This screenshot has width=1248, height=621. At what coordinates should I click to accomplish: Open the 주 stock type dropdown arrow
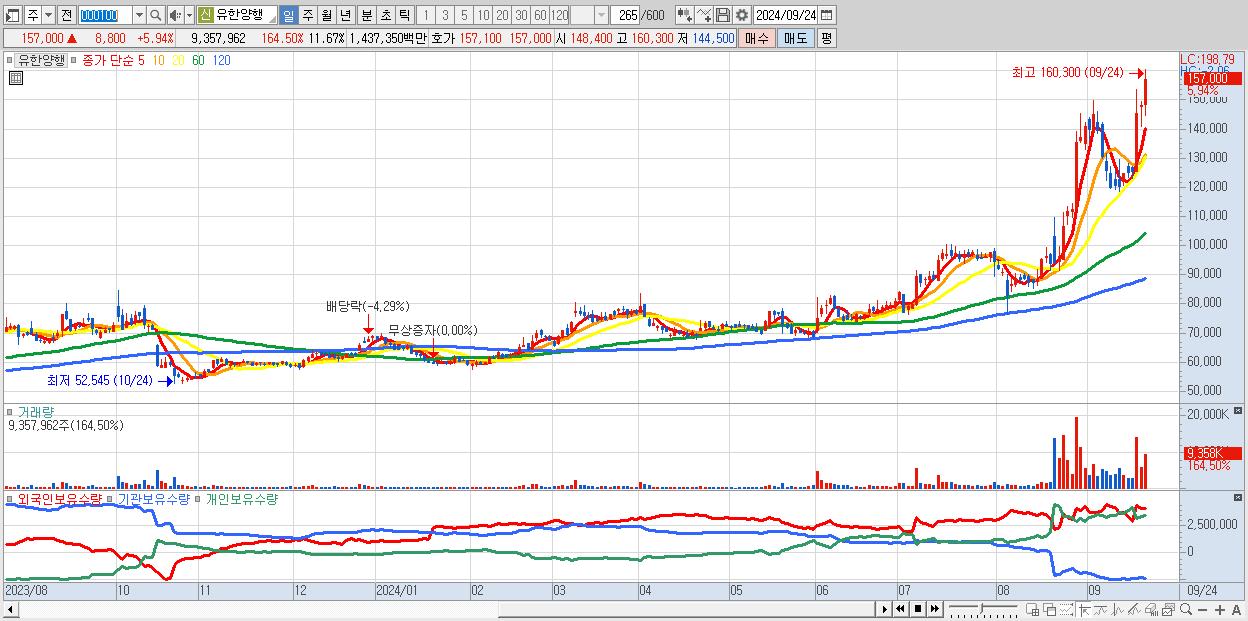[x=49, y=15]
